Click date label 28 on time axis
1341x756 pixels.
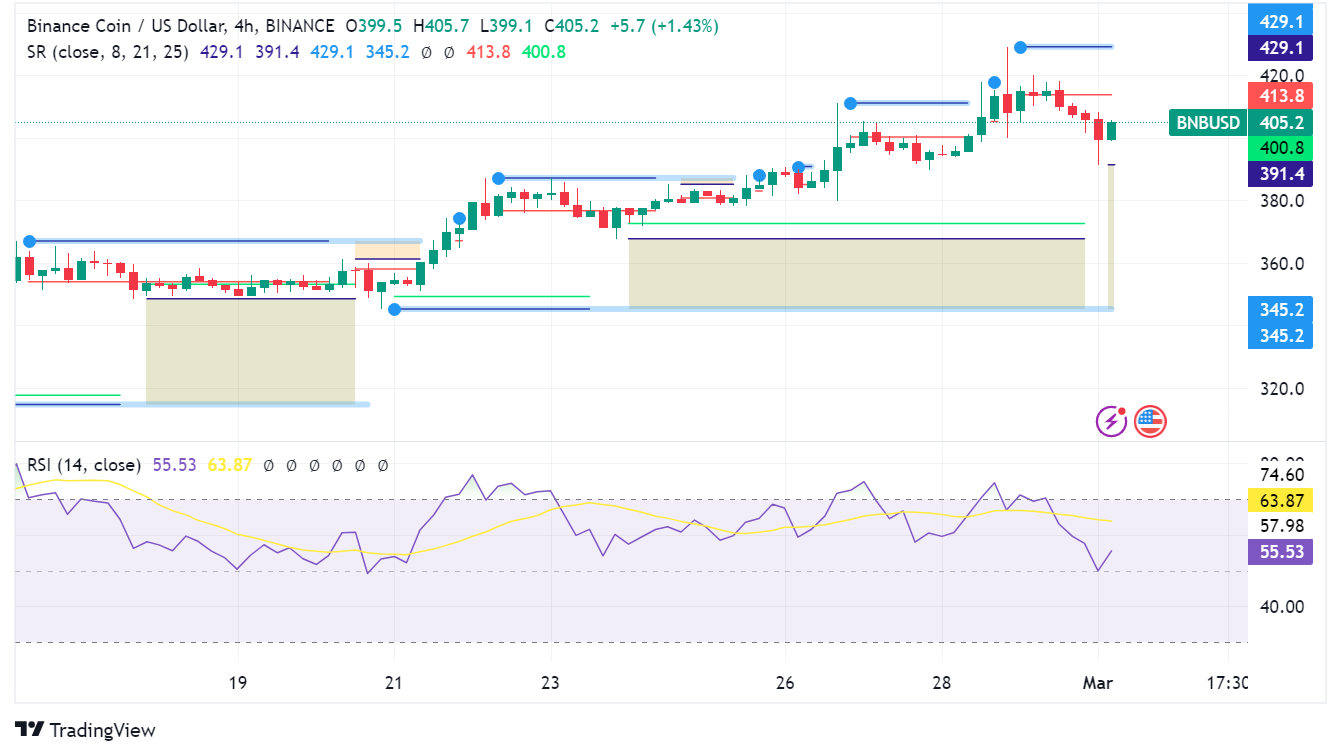pos(942,683)
